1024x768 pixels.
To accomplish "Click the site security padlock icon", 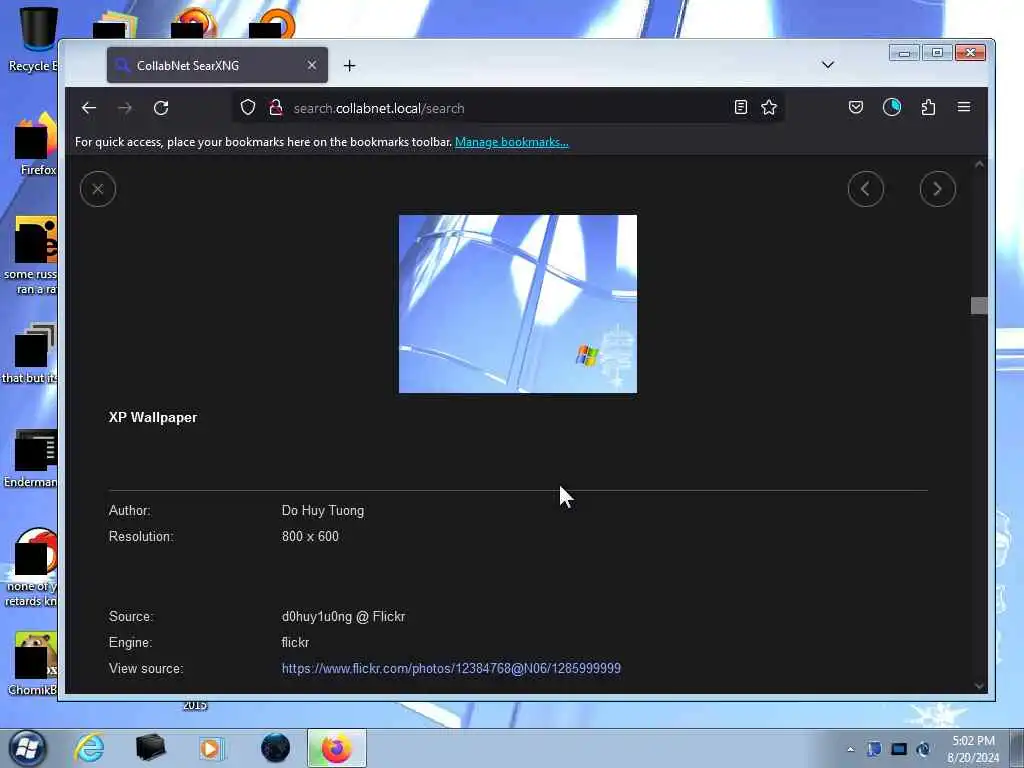I will (x=276, y=107).
